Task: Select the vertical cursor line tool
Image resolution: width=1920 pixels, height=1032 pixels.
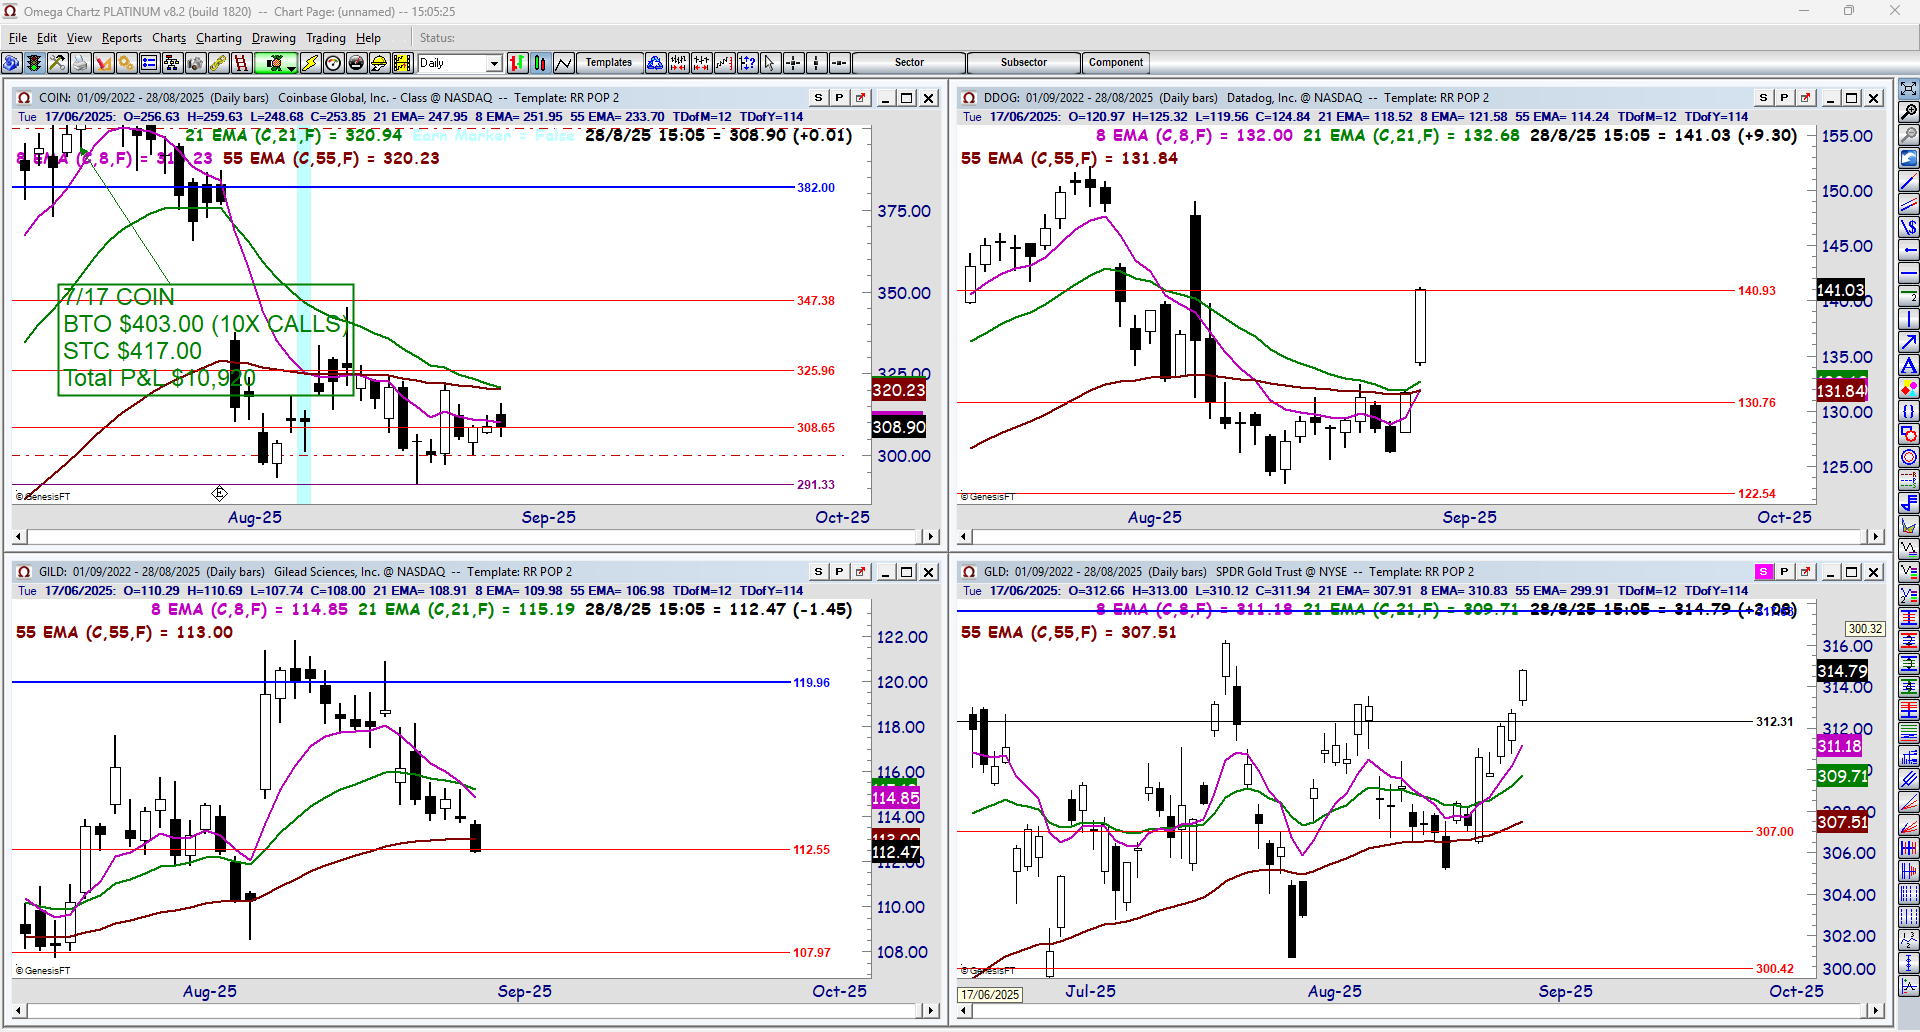Action: [816, 63]
